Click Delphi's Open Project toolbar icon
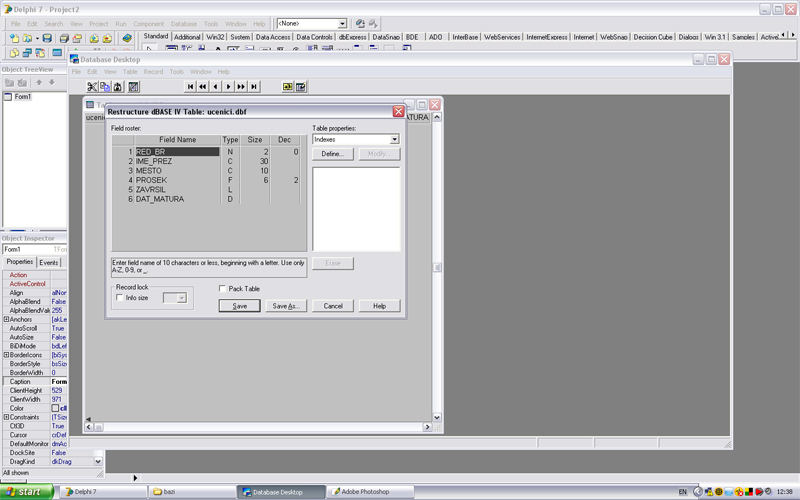The width and height of the screenshot is (800, 500). click(x=77, y=38)
